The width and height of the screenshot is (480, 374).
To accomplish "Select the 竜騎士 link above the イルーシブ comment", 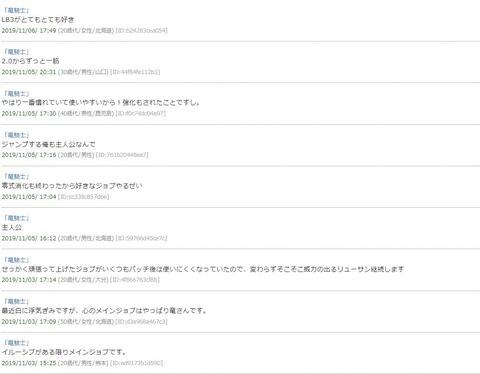I will tap(16, 343).
